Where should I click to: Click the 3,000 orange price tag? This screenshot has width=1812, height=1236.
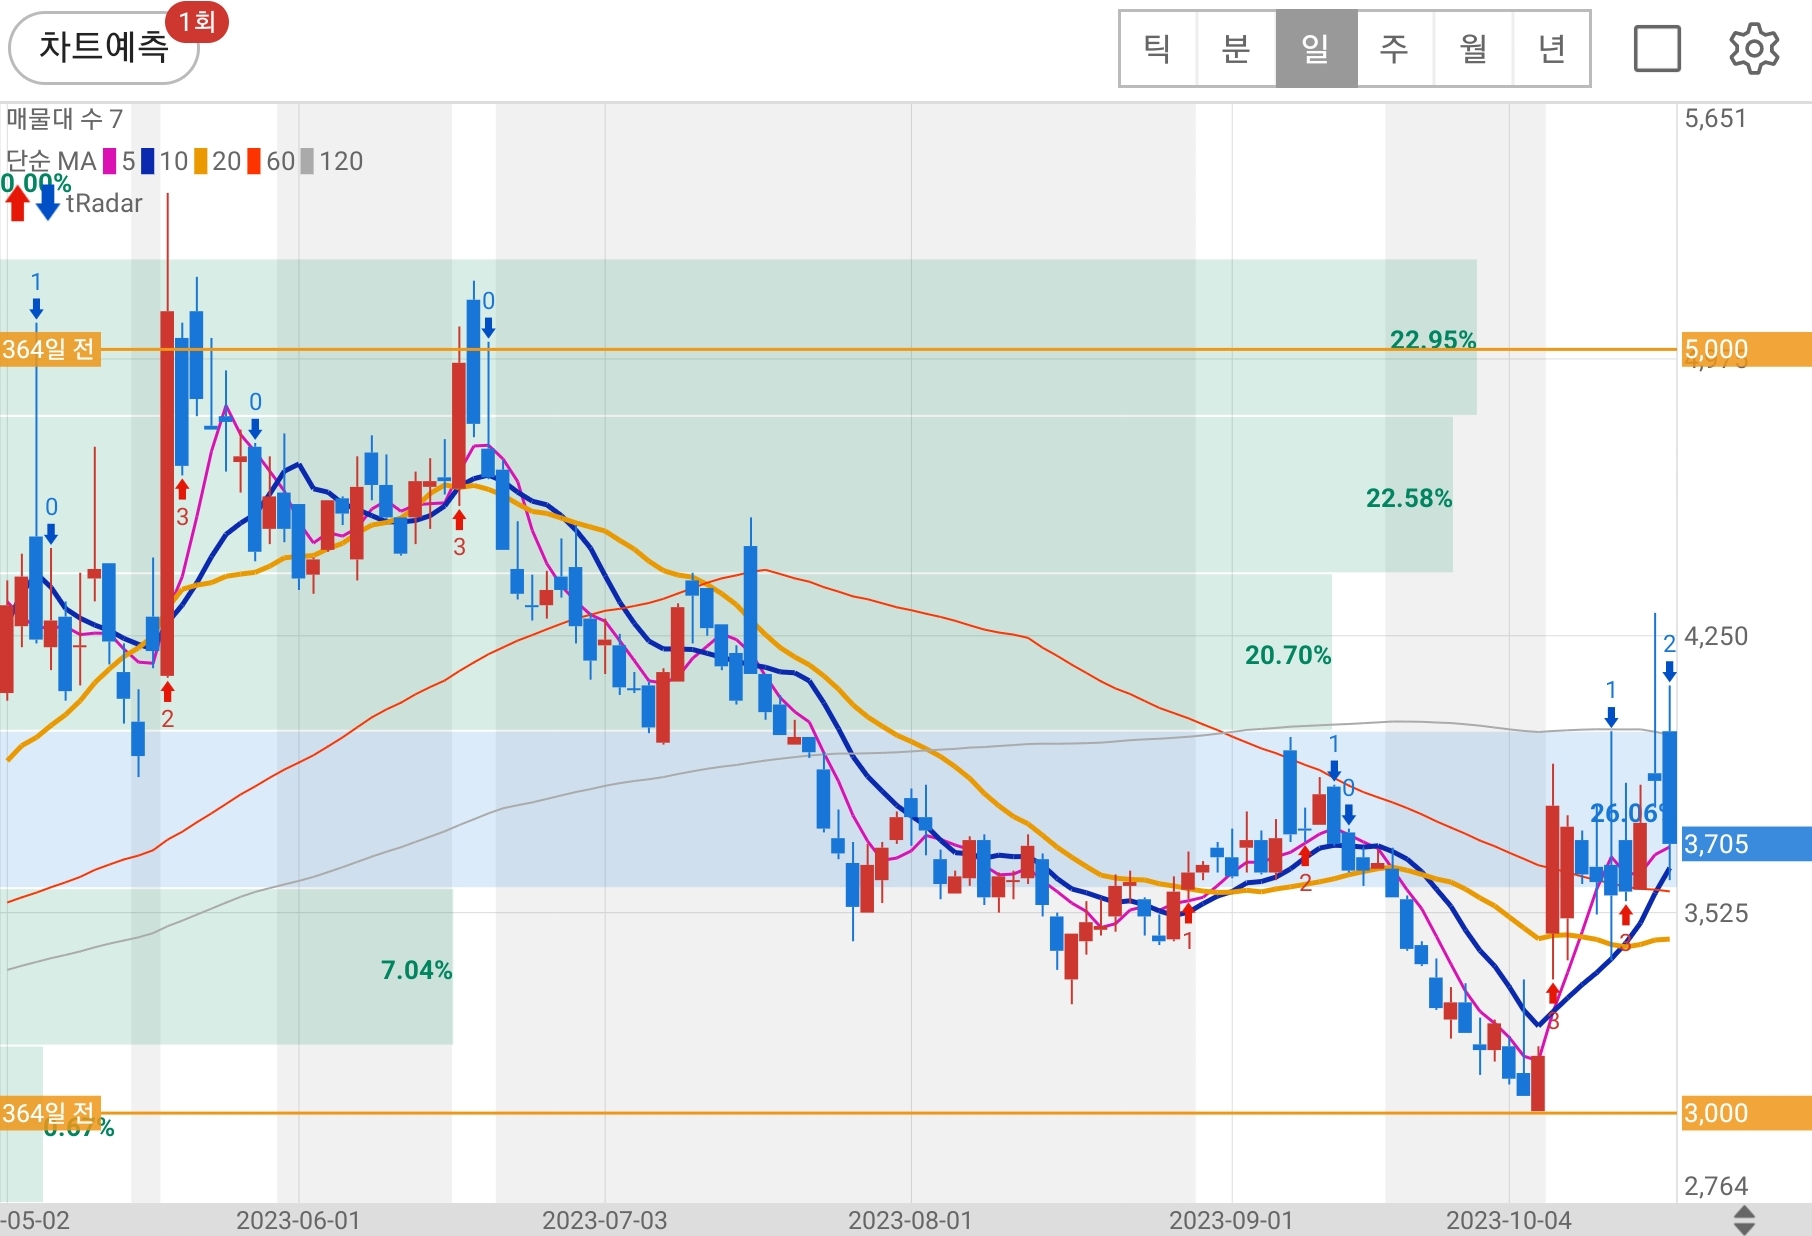coord(1746,1113)
